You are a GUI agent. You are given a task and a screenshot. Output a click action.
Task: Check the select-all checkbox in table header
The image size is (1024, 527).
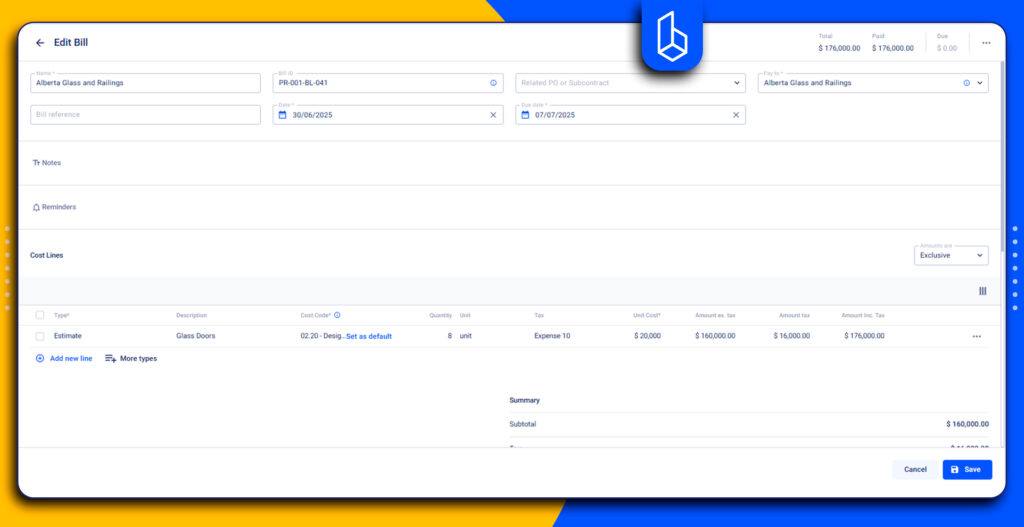click(x=40, y=315)
